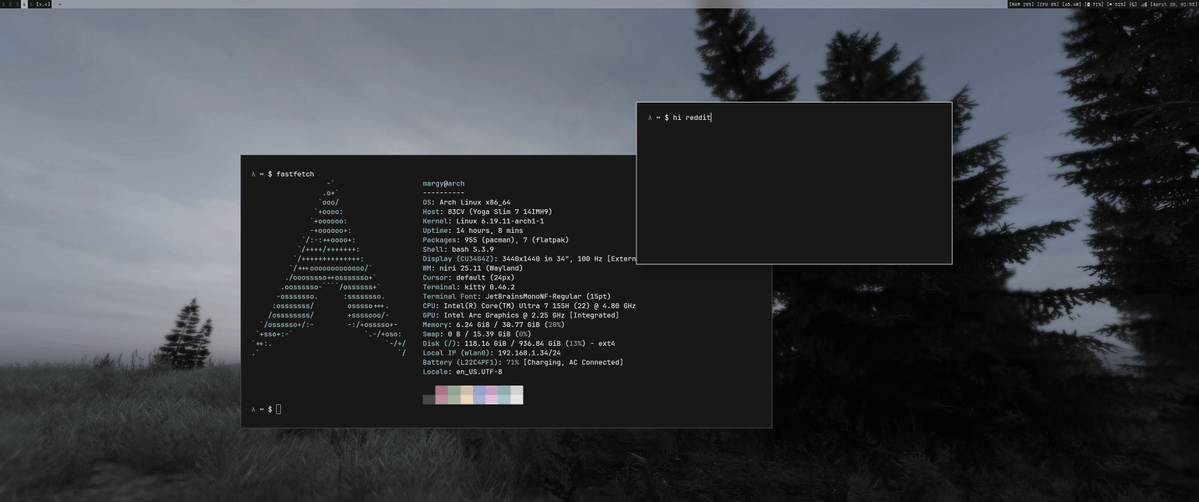Click the 'Local IP (wlan0)' line
The width and height of the screenshot is (1199, 502).
click(492, 353)
